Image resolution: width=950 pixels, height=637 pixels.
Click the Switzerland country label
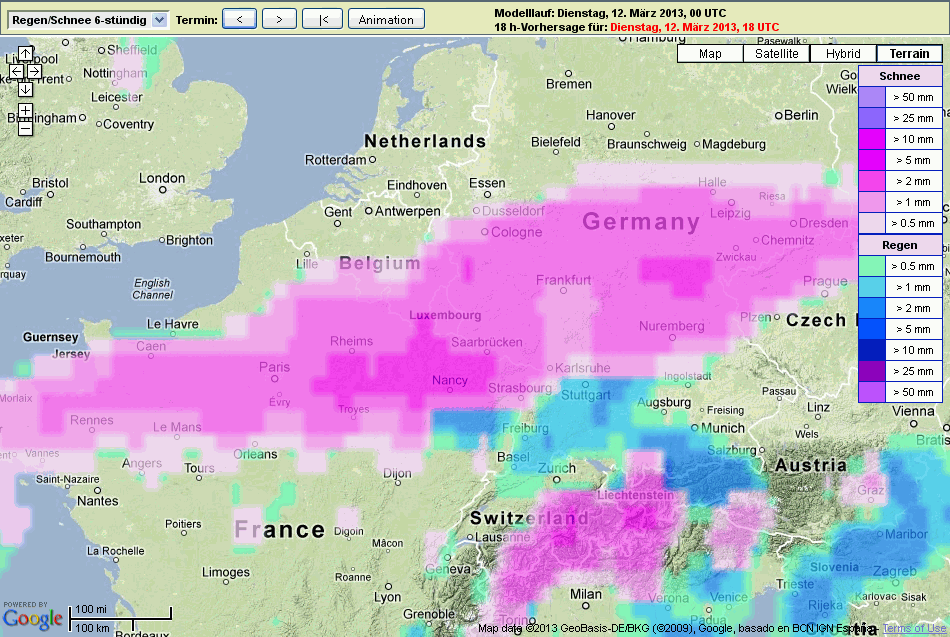coord(530,518)
